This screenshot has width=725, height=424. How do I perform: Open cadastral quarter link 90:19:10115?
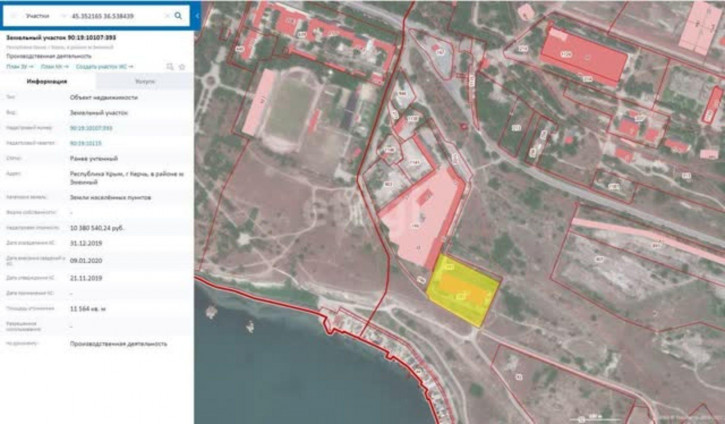pyautogui.click(x=86, y=143)
